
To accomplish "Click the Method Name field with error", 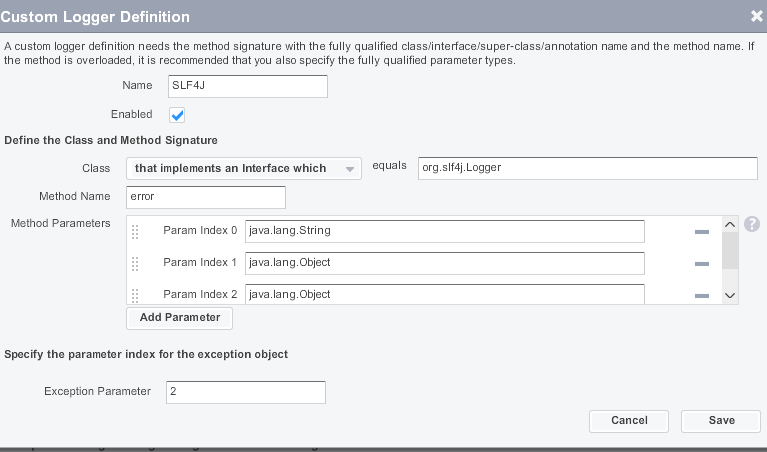I will pos(206,197).
